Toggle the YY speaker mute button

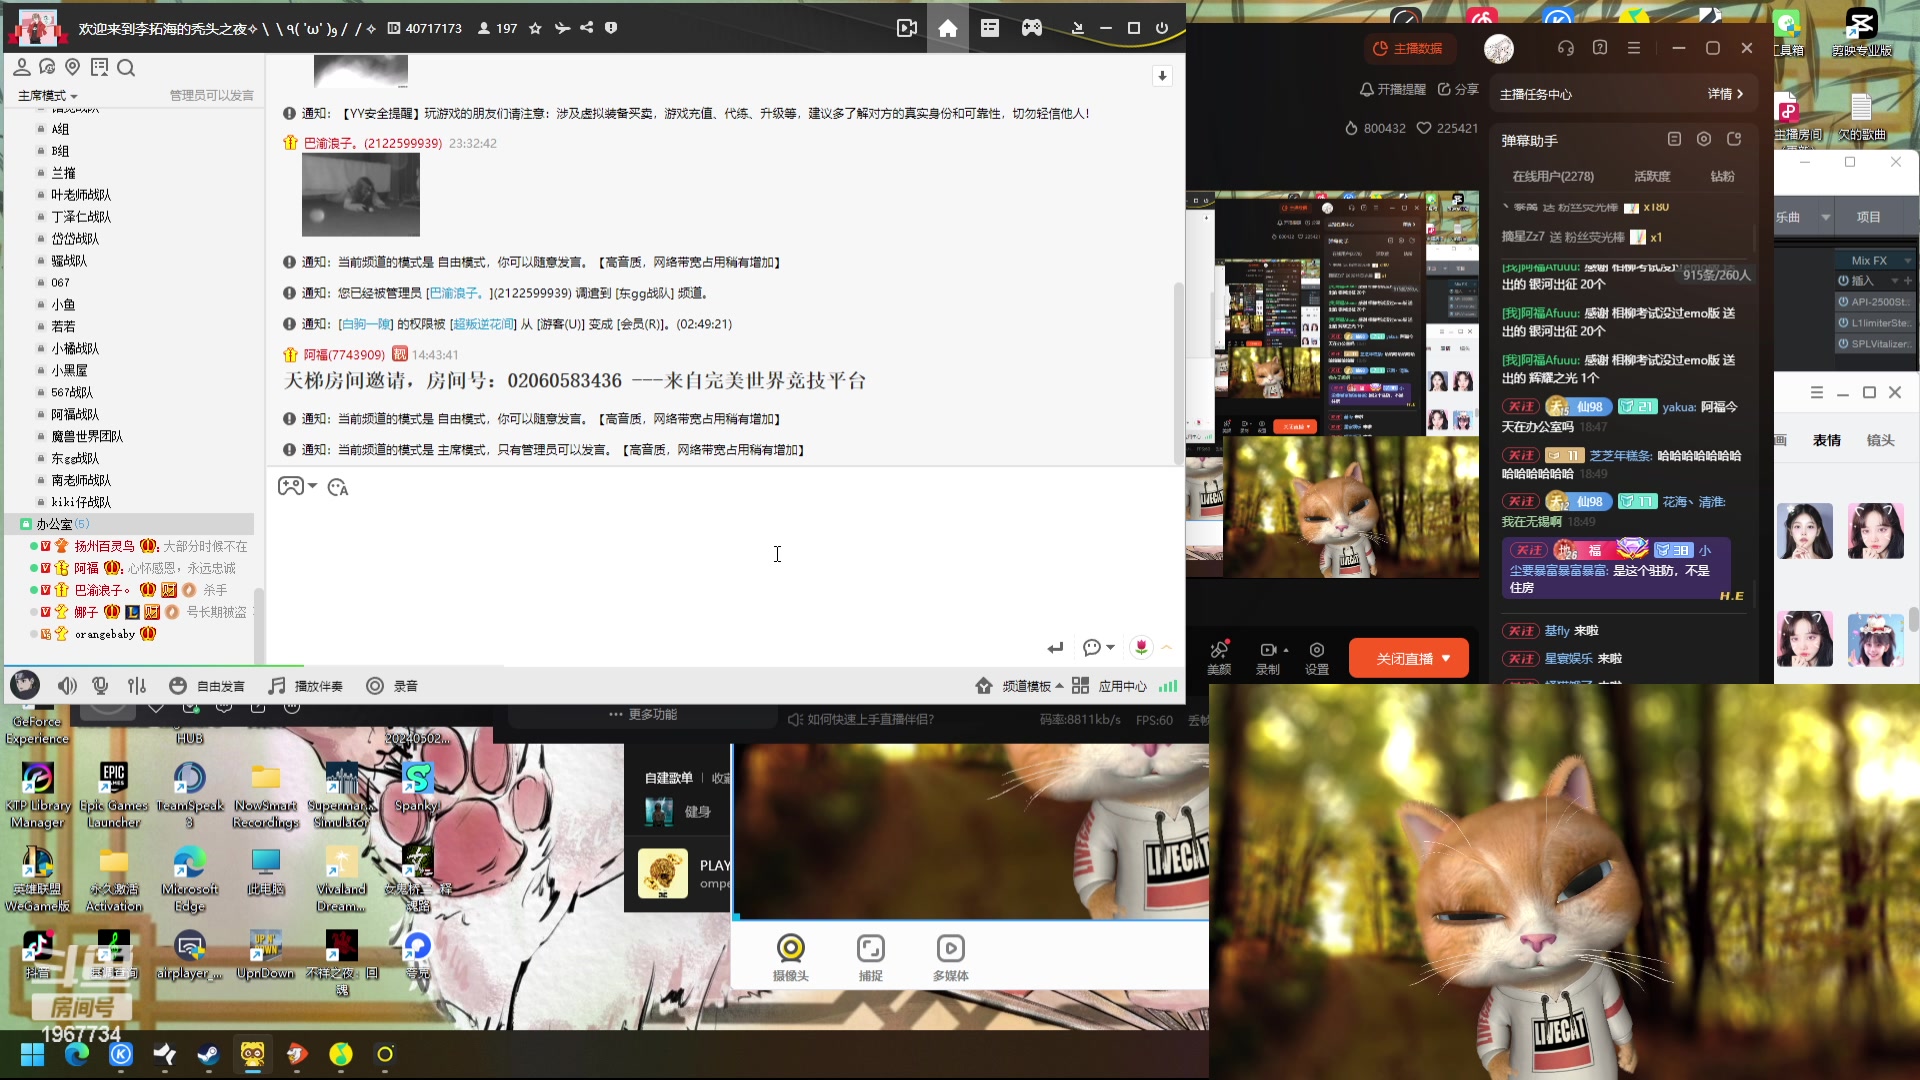[67, 686]
